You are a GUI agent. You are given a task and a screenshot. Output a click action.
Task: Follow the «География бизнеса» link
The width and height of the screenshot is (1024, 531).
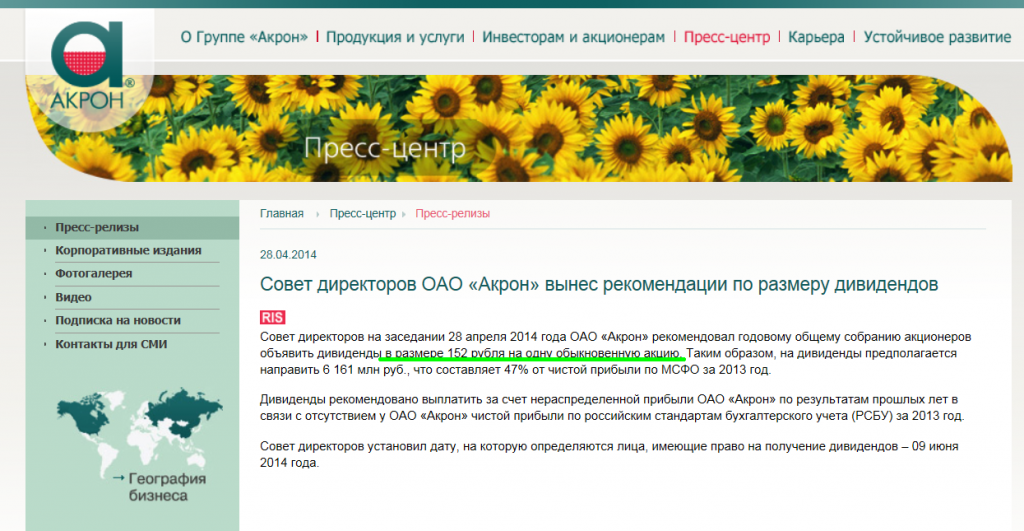pyautogui.click(x=167, y=486)
